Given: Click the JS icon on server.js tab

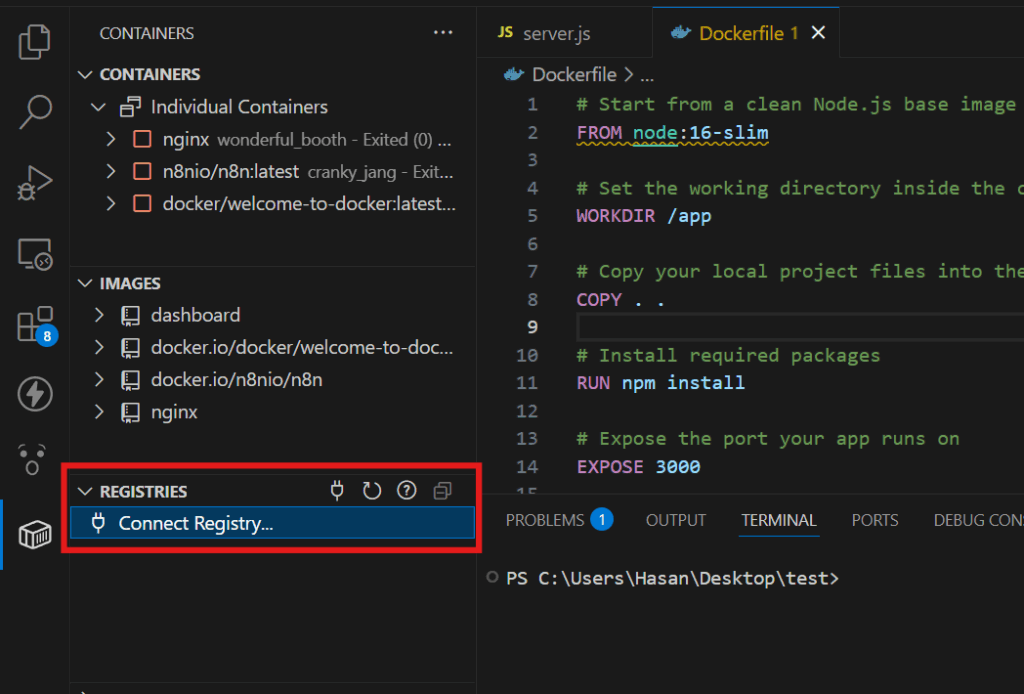Looking at the screenshot, I should point(505,32).
